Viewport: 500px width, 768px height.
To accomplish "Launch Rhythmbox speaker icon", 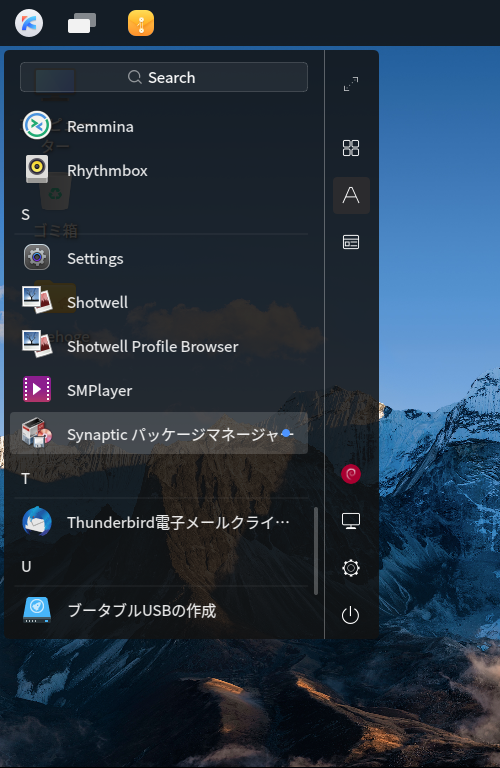I will 37,169.
